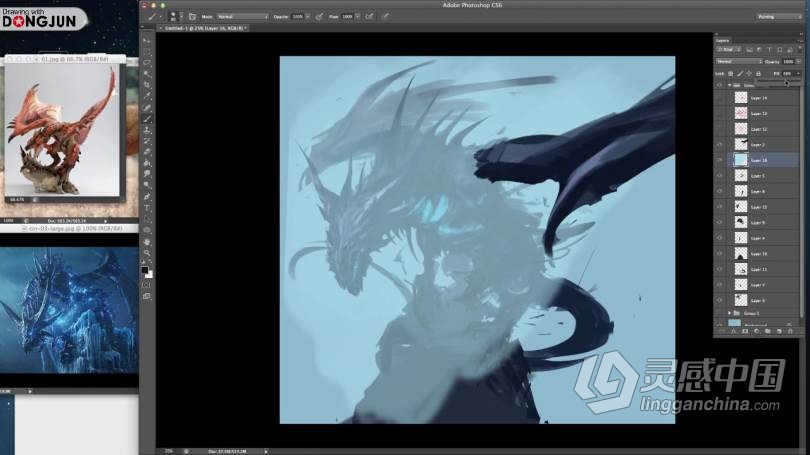Image resolution: width=810 pixels, height=455 pixels.
Task: Toggle visibility of Layer 9
Action: click(x=720, y=223)
